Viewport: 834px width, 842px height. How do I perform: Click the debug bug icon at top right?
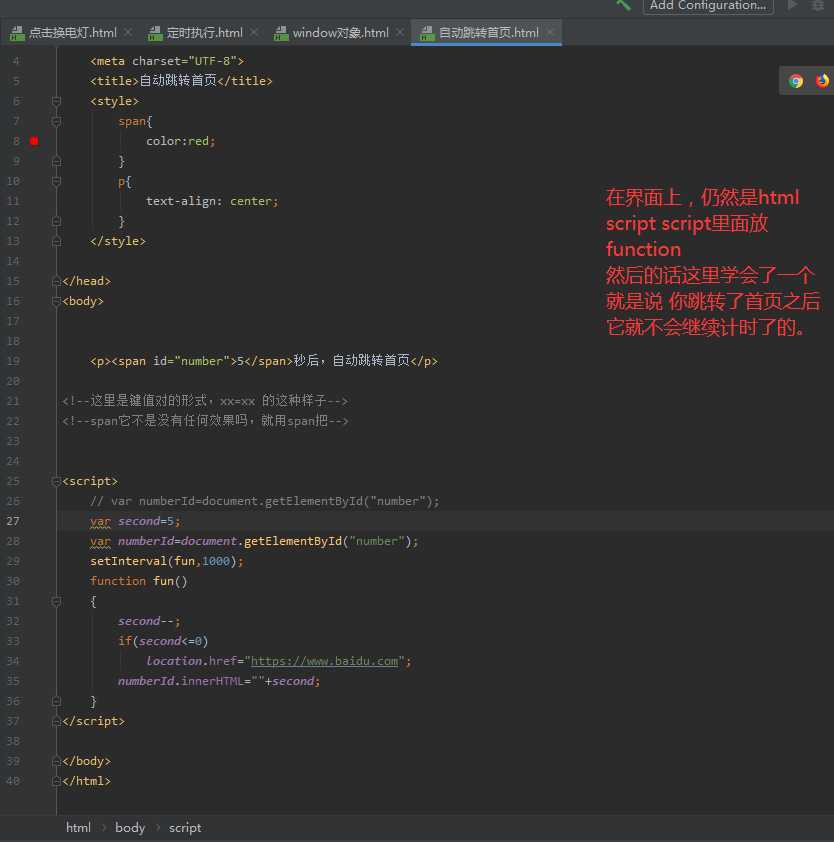818,5
